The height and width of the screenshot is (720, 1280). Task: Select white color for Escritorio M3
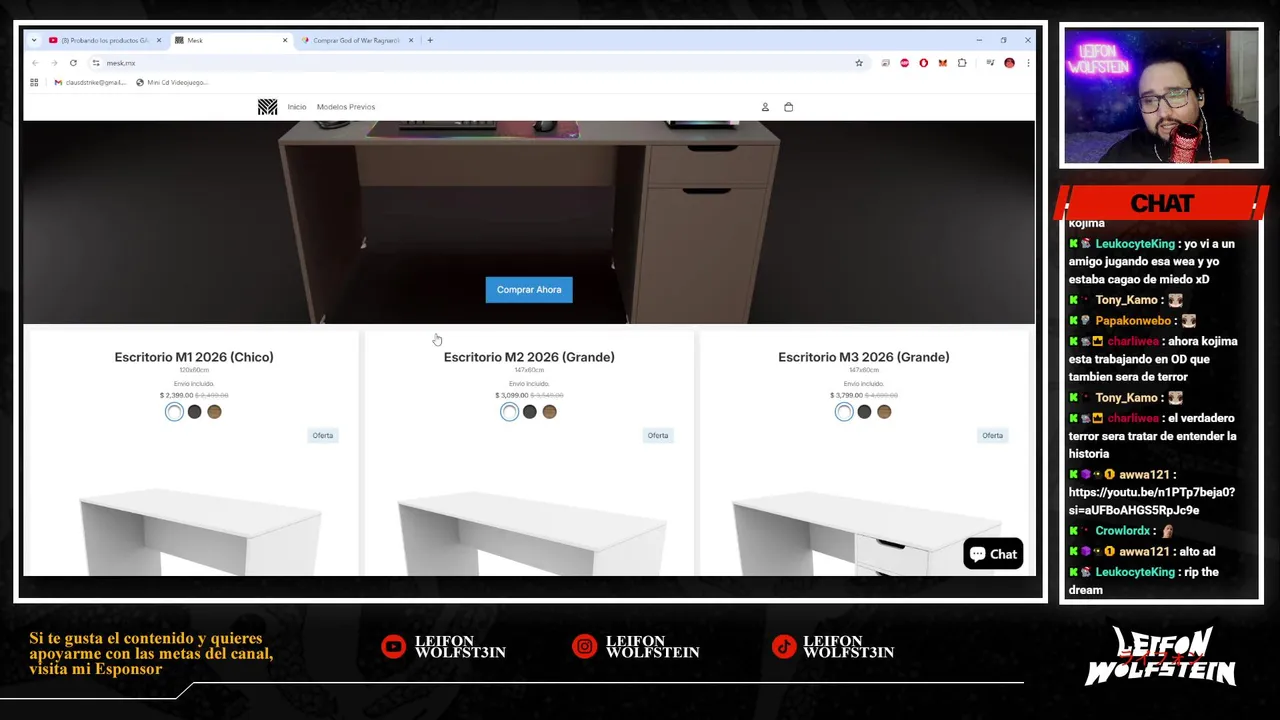click(844, 412)
